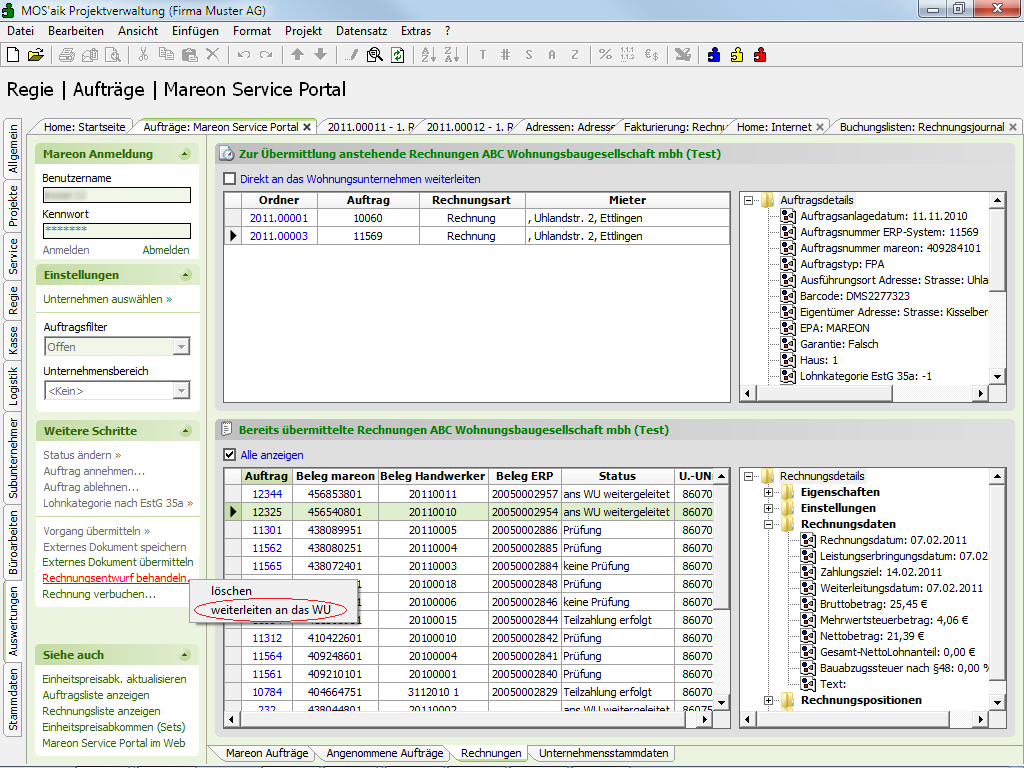Click the search binoculars toolbar icon
Image resolution: width=1024 pixels, height=768 pixels.
374,56
